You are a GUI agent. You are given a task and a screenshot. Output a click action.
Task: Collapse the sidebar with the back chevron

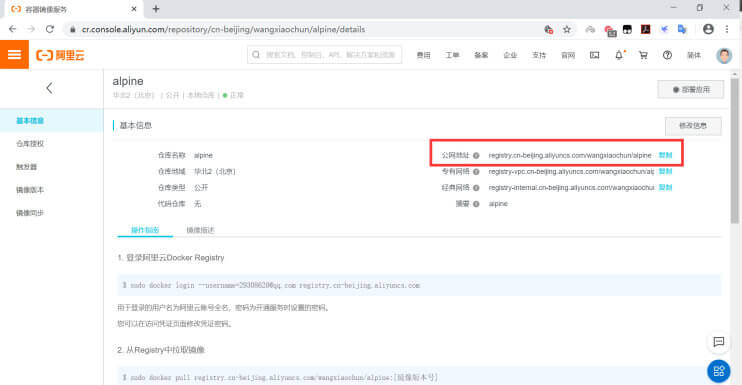point(49,88)
